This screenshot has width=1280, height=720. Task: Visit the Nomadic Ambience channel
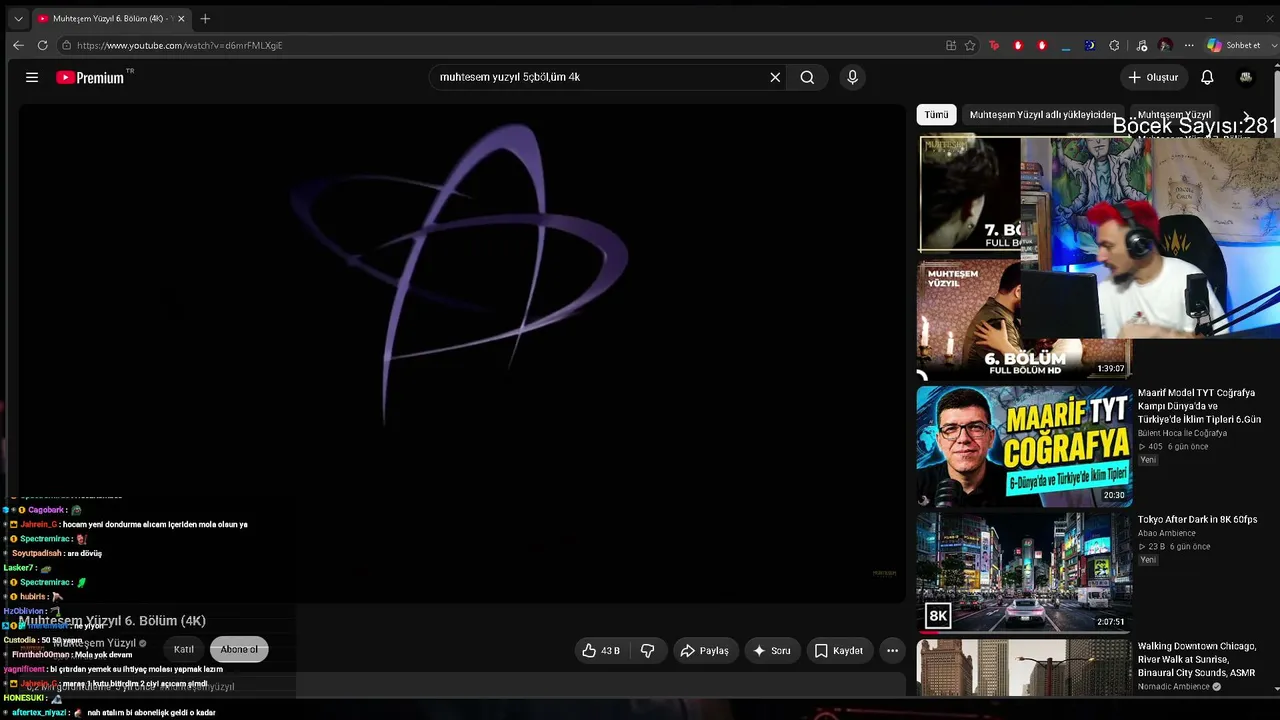click(1176, 687)
